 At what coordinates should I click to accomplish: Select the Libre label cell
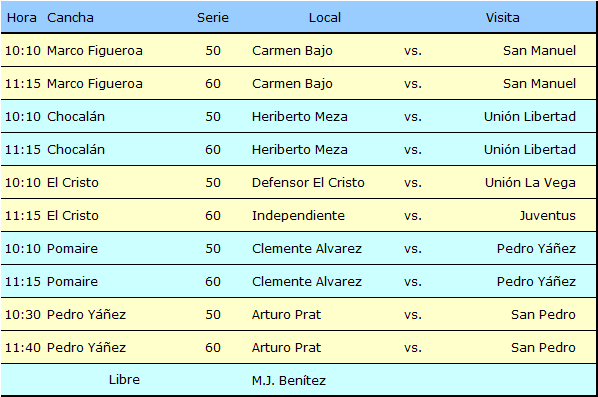124,379
